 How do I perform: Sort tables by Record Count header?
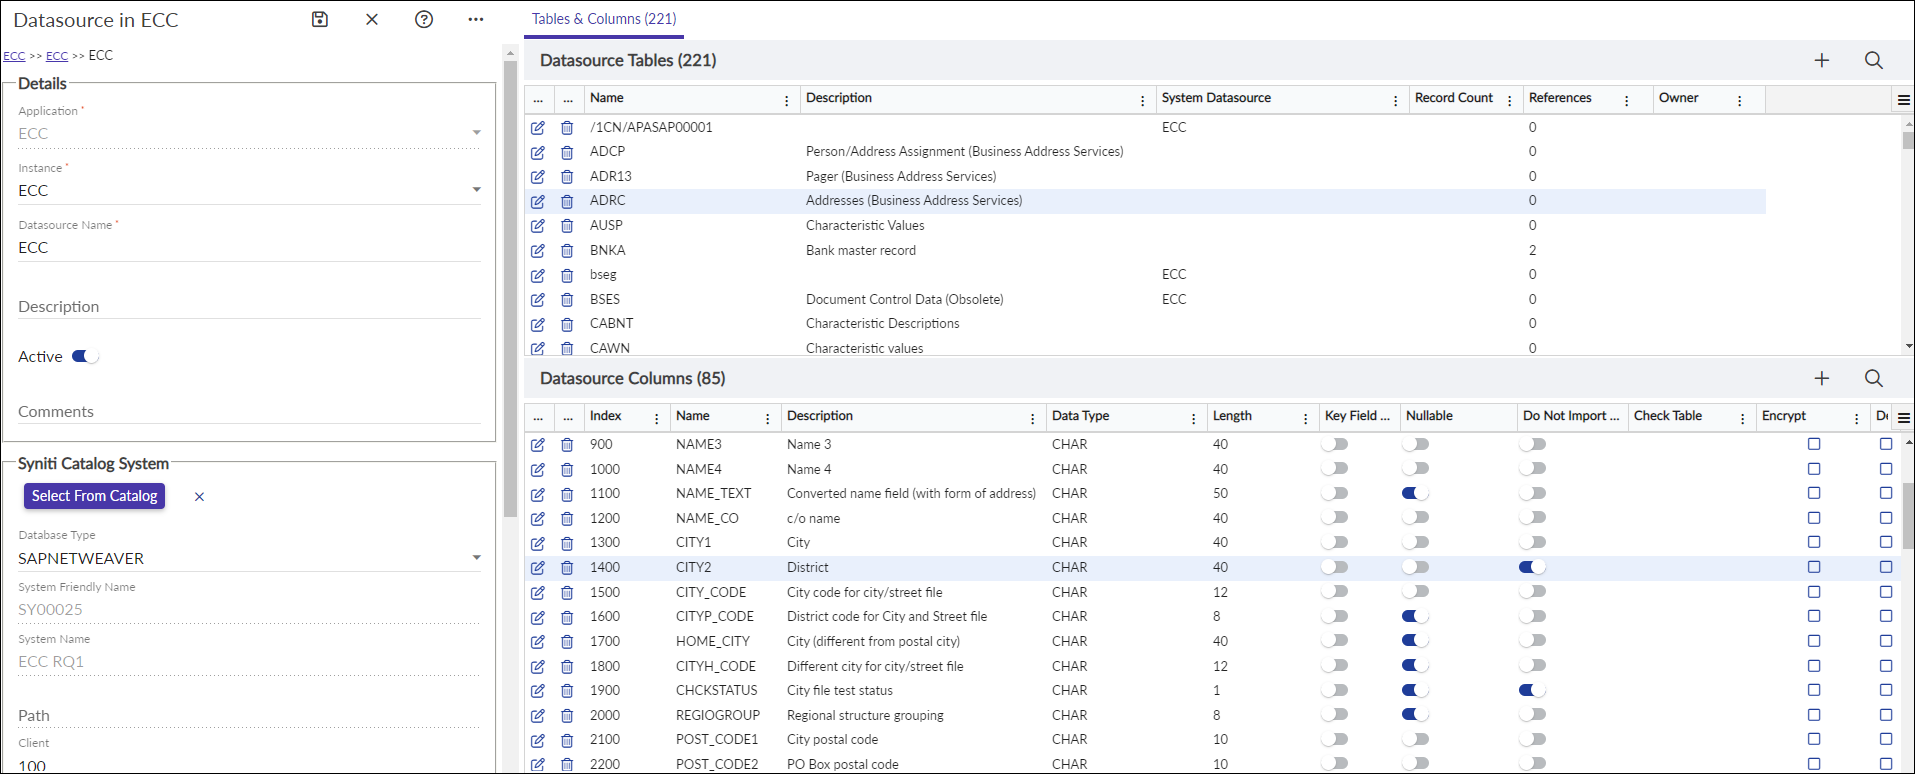click(1454, 98)
